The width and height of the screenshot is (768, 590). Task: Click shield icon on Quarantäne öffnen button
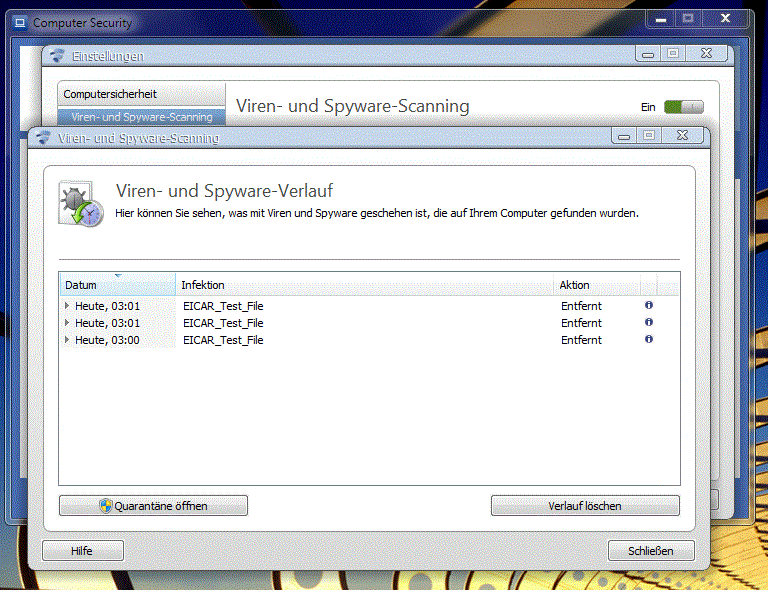point(106,506)
